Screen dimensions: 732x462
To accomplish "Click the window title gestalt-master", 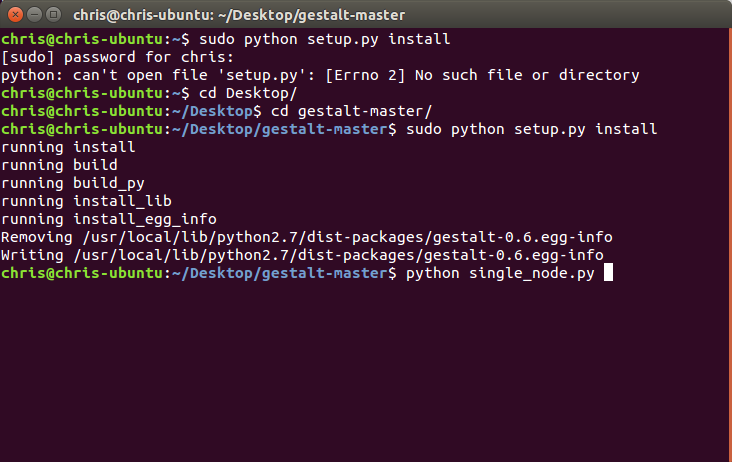I will click(x=239, y=15).
